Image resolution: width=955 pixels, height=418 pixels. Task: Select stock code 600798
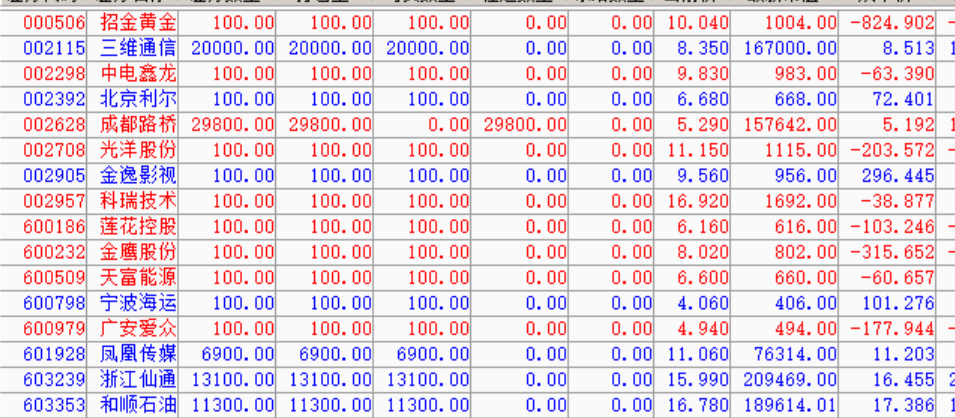click(x=54, y=303)
